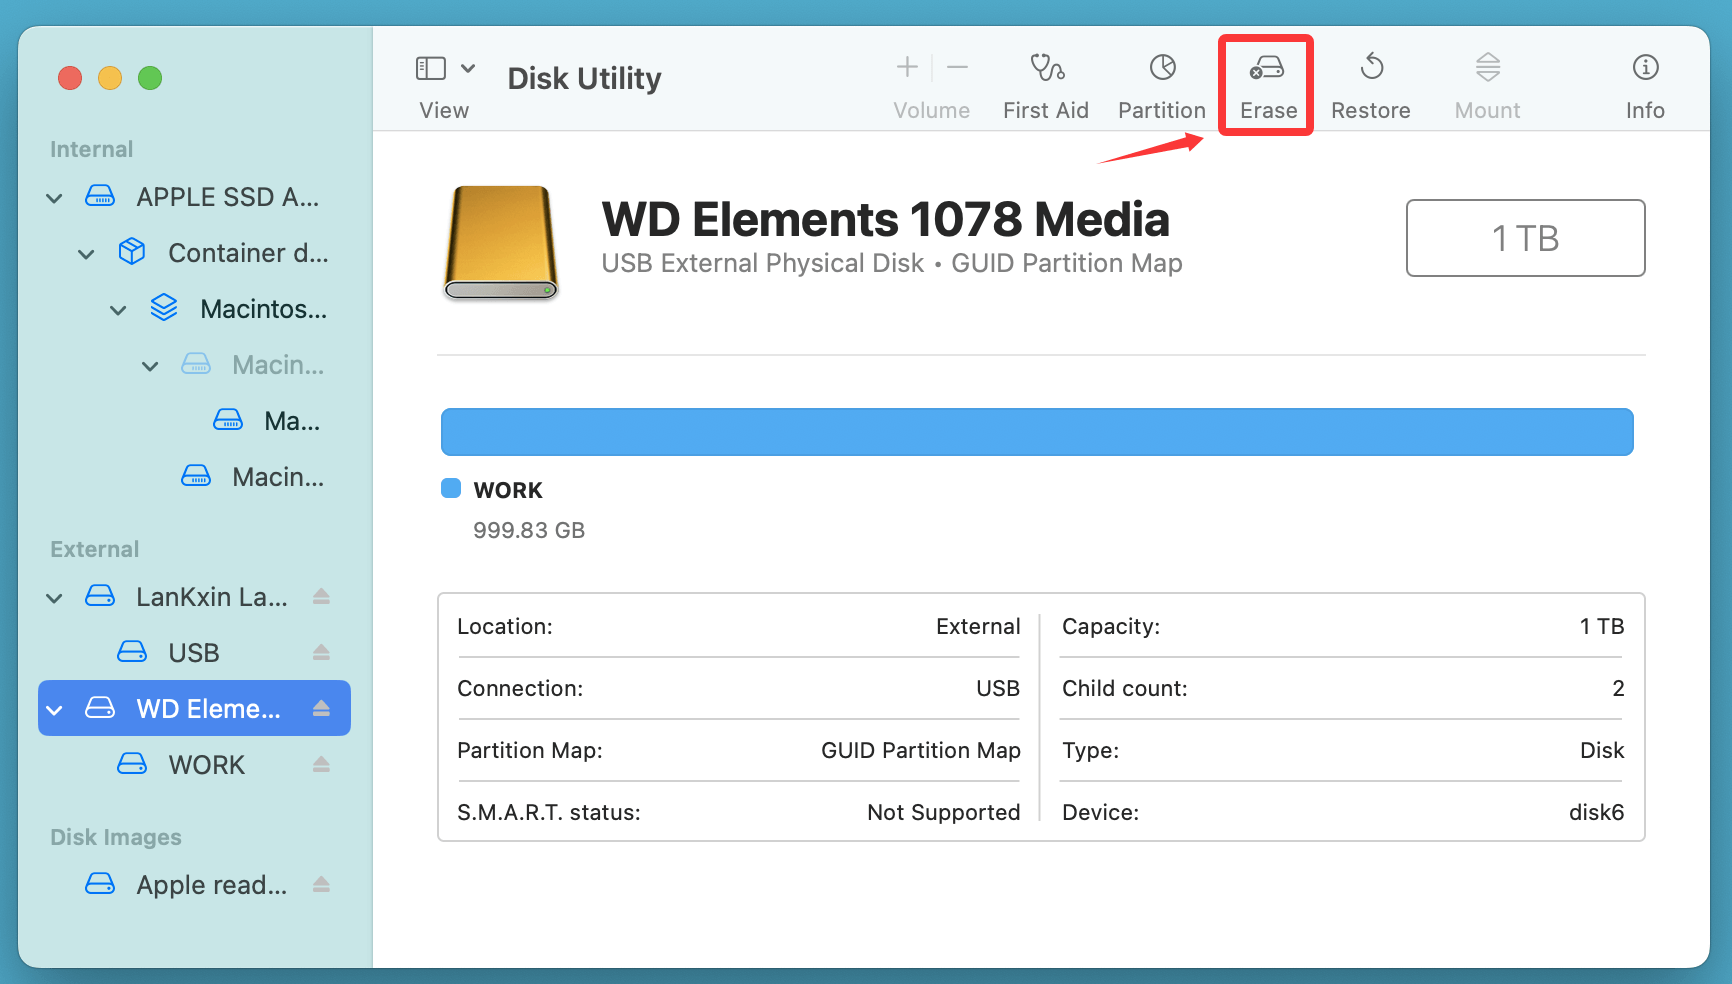Eject the LanKxin drive
Image resolution: width=1732 pixels, height=984 pixels.
pyautogui.click(x=321, y=596)
